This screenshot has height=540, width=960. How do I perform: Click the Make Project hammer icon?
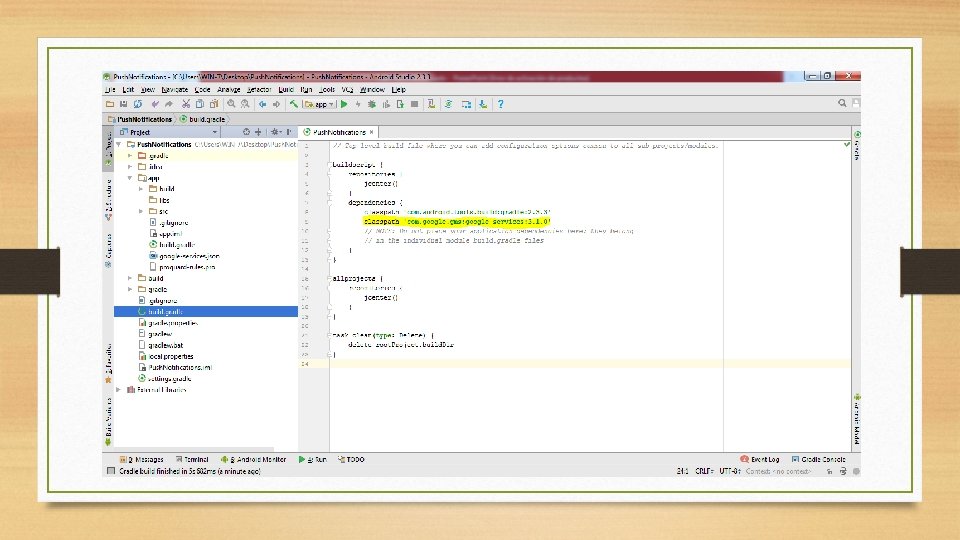[294, 105]
